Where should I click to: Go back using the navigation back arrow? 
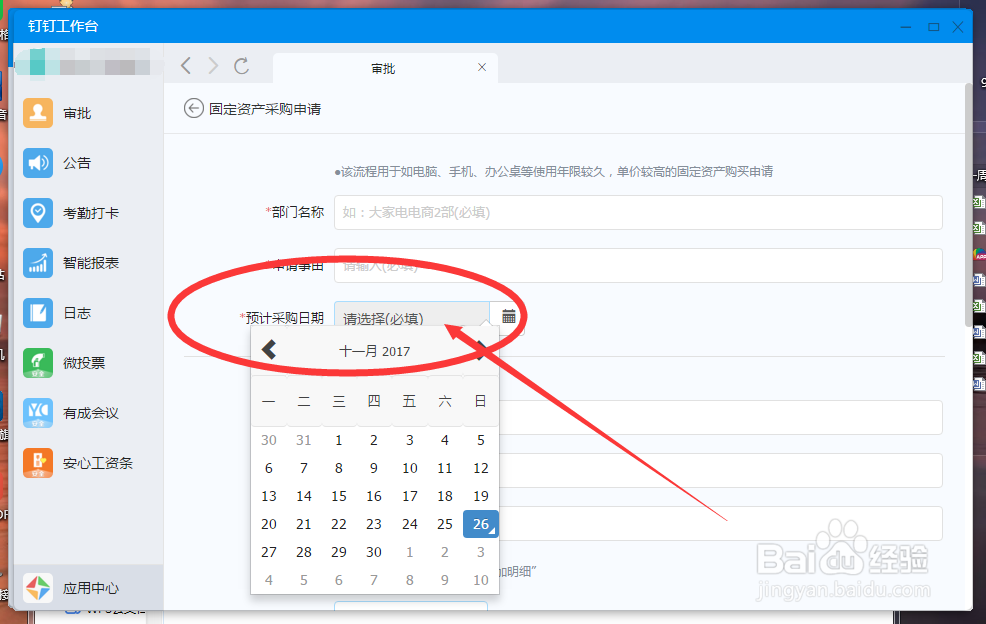click(x=185, y=66)
